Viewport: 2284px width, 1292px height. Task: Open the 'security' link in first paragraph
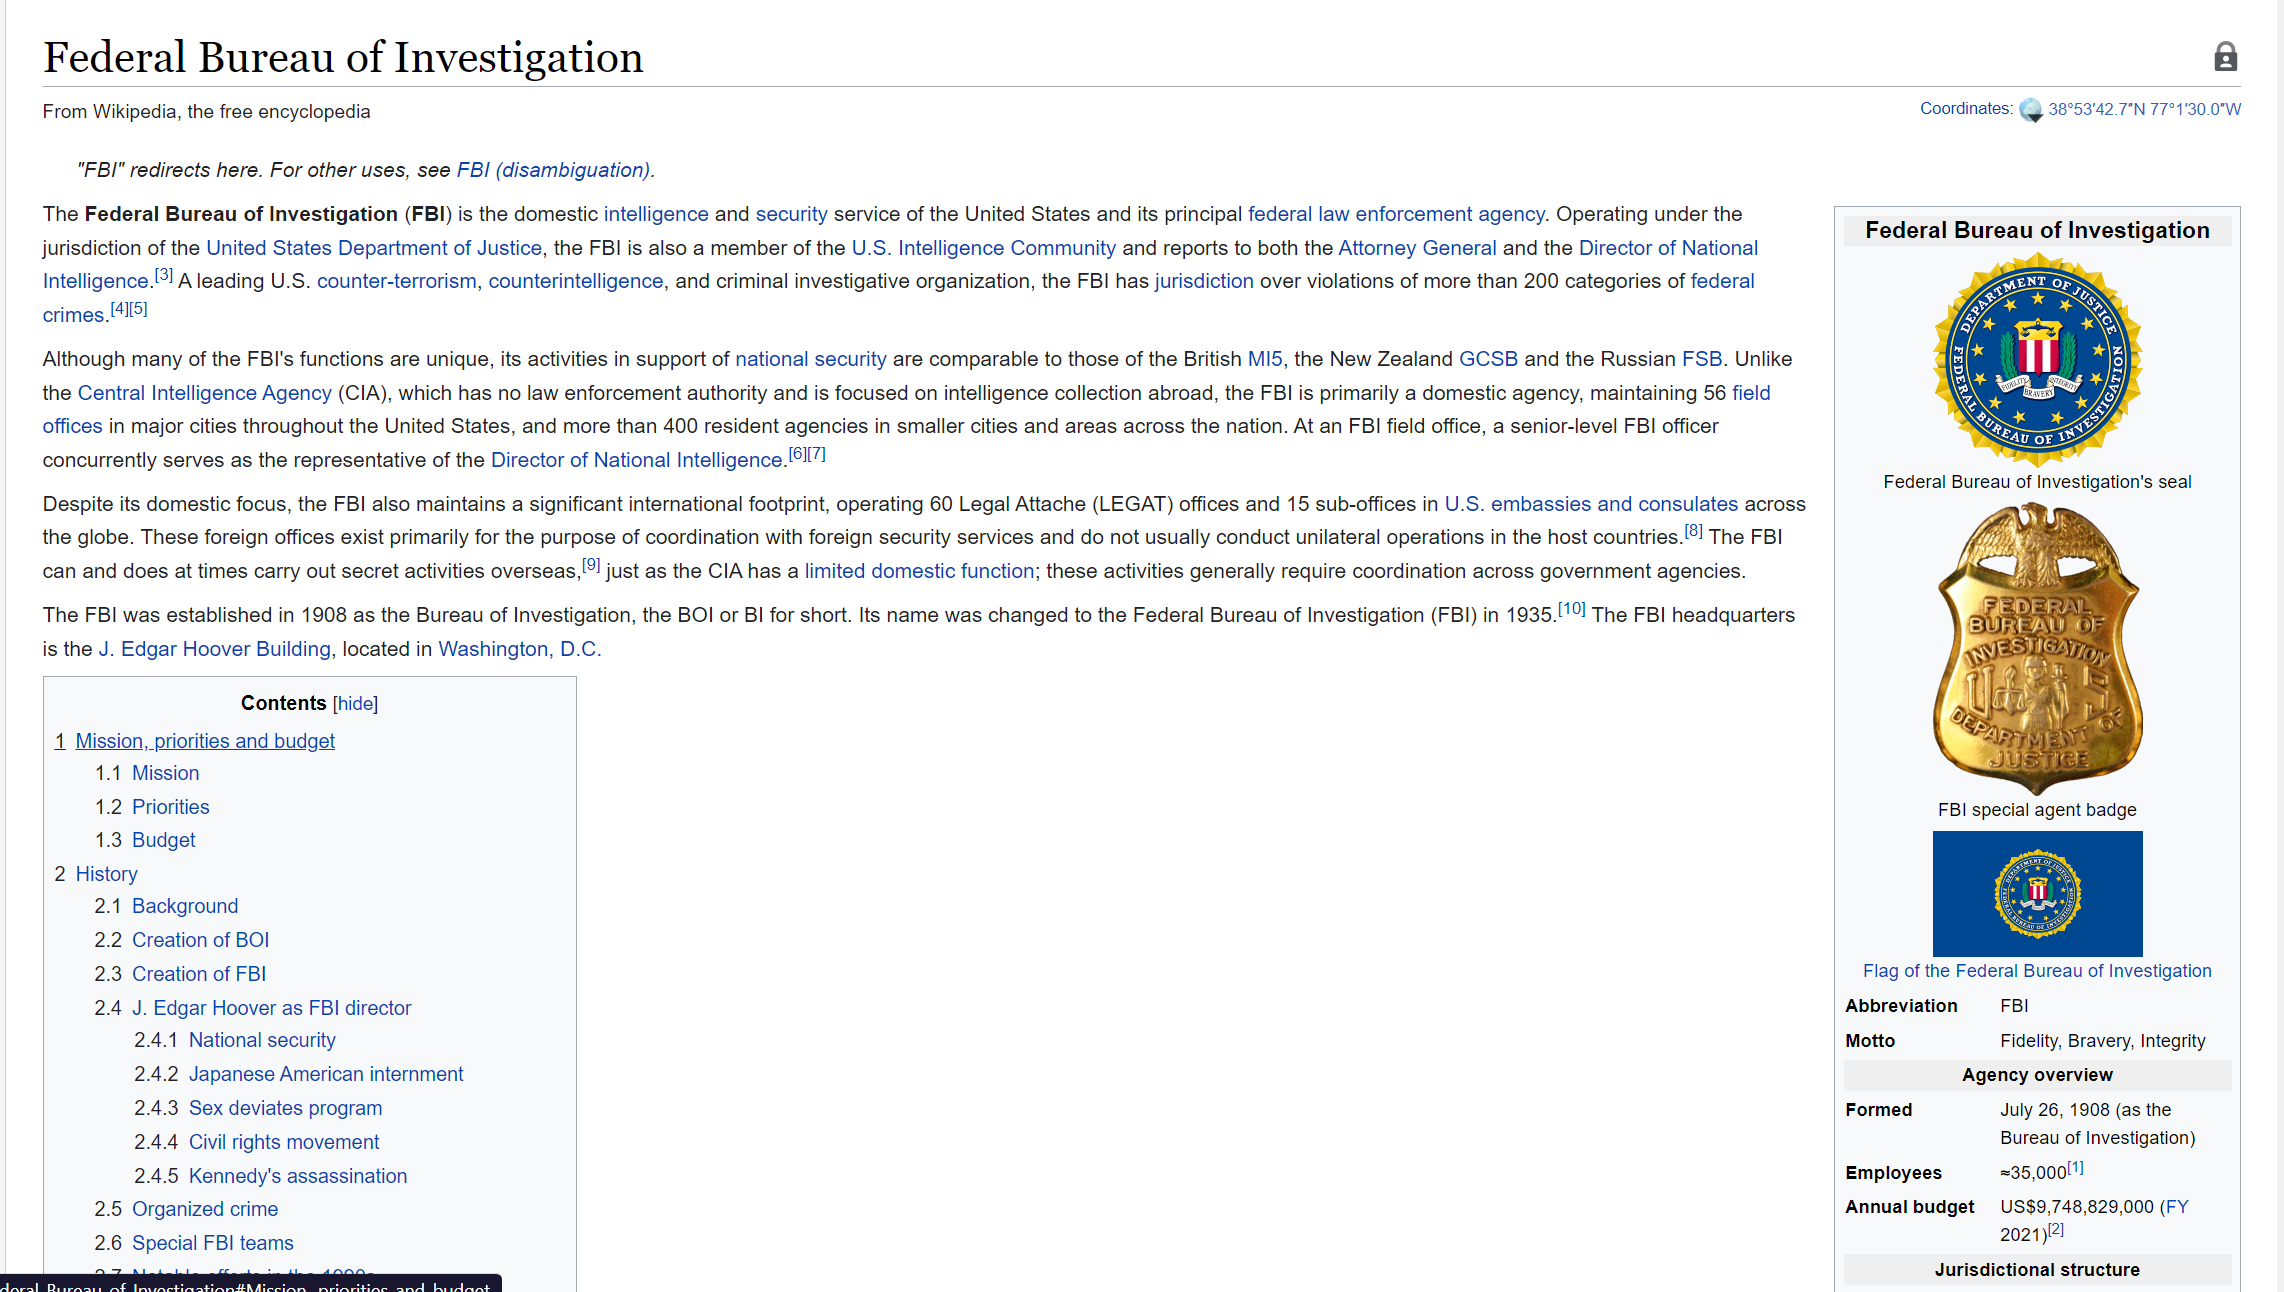(791, 214)
